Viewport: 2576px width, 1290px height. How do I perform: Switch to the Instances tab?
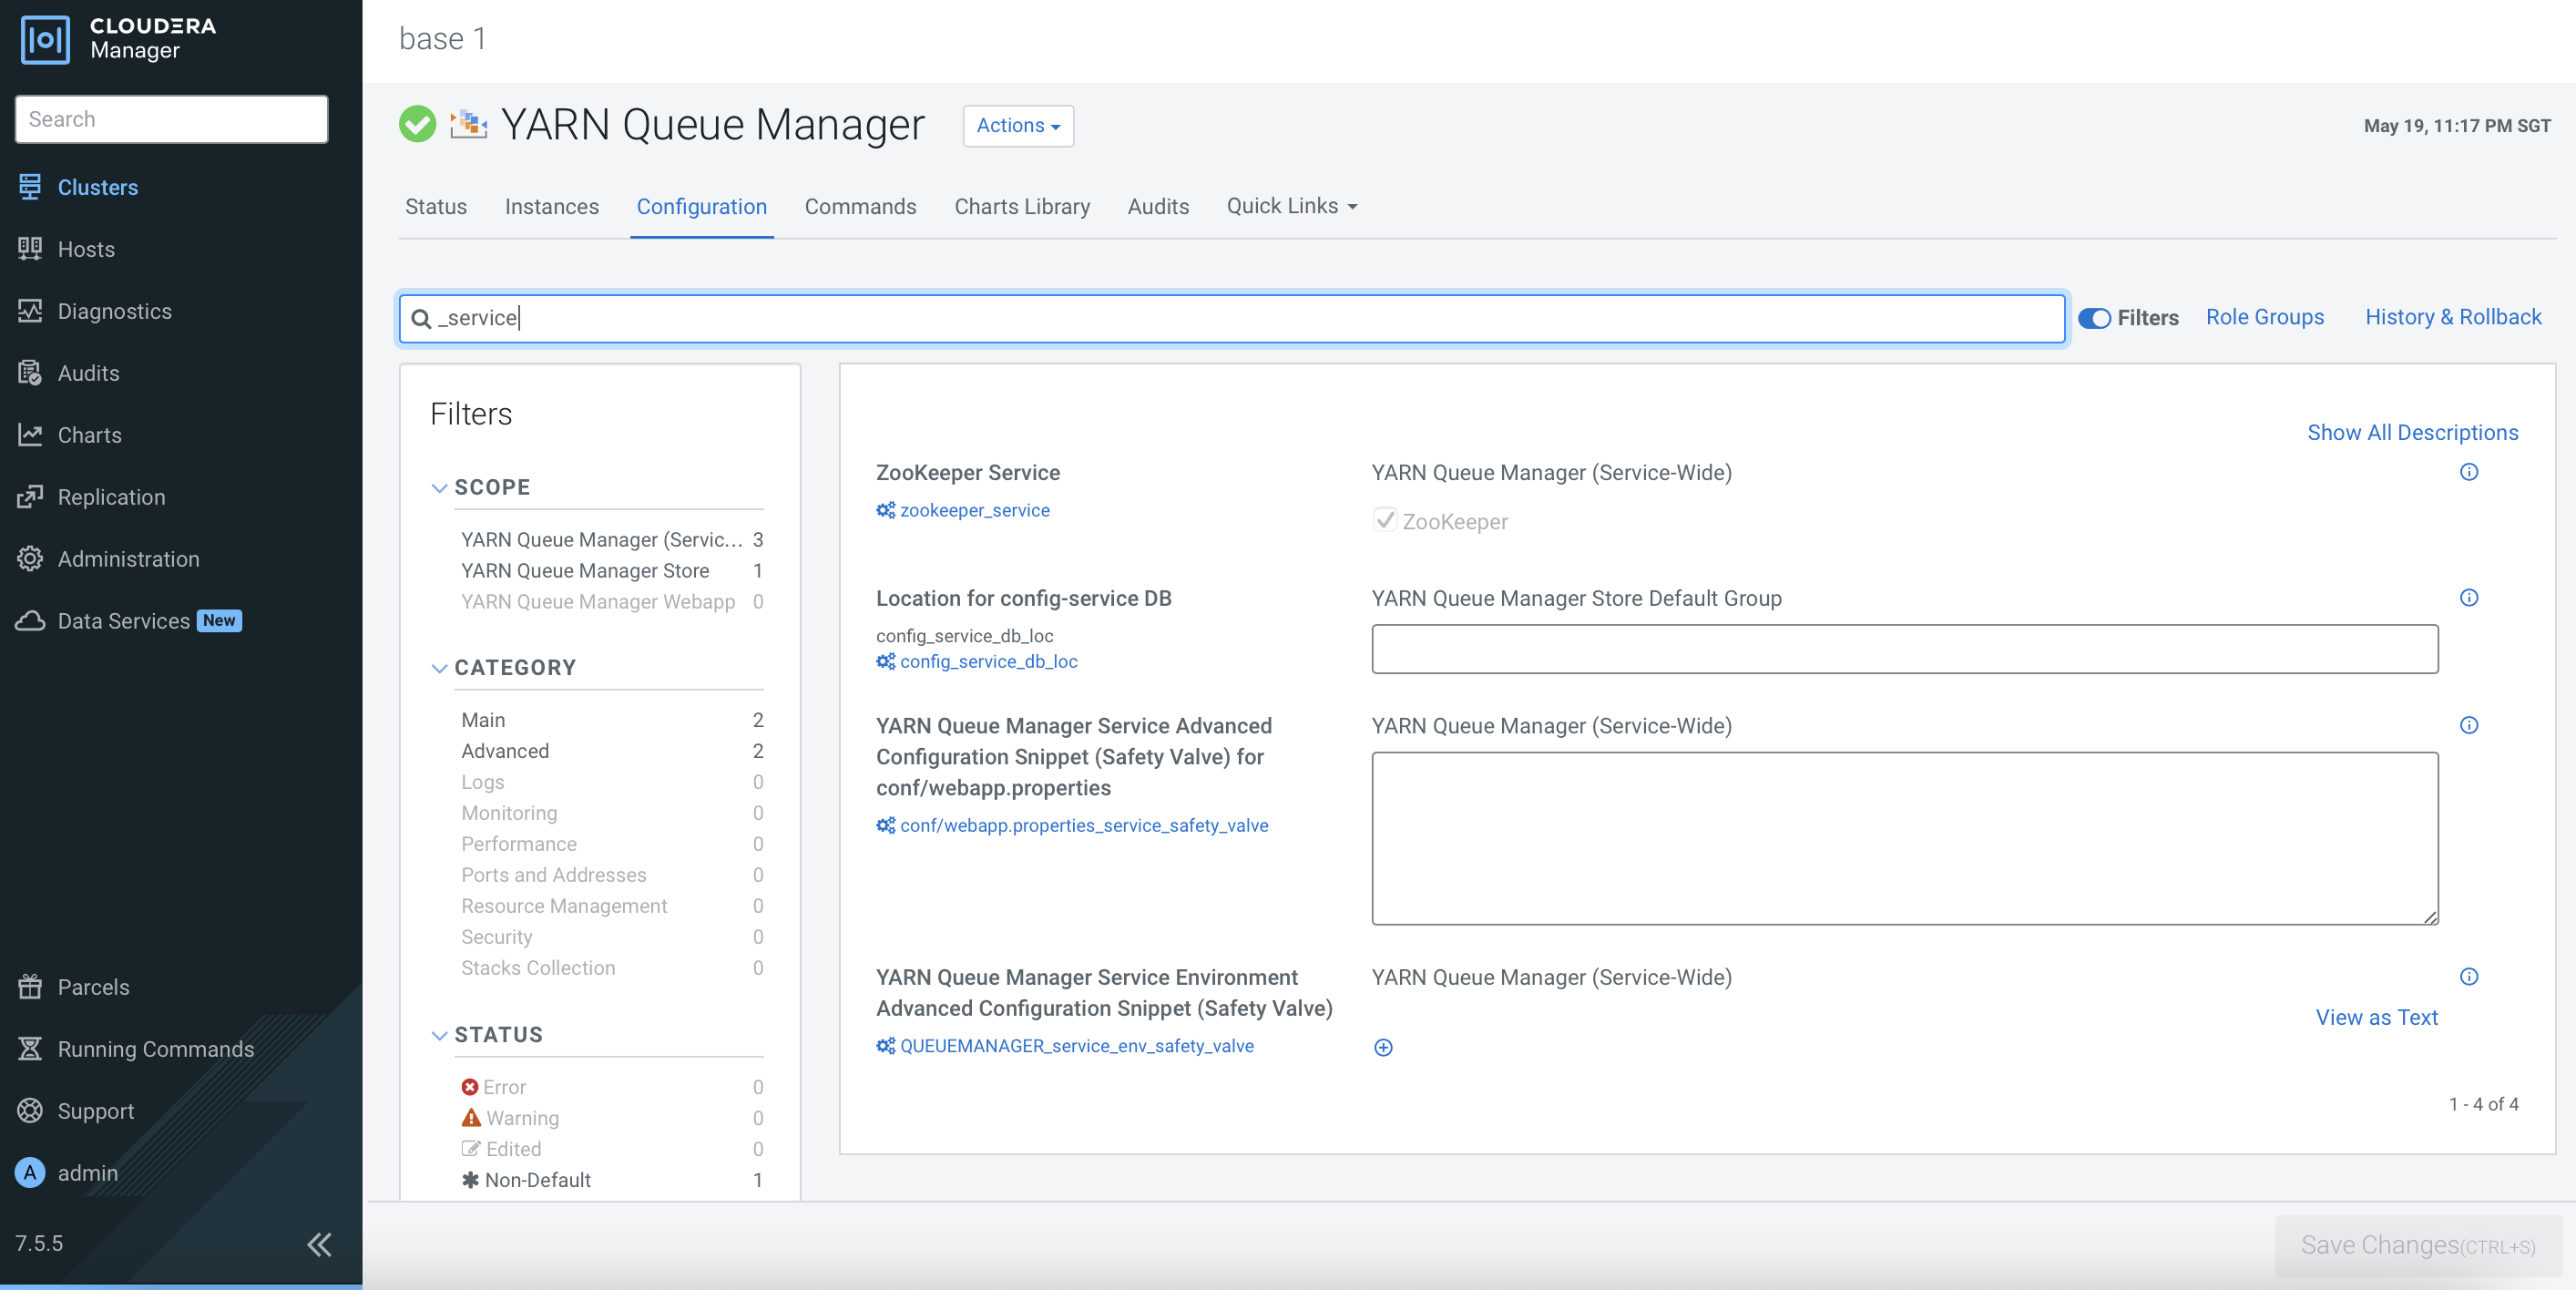[x=551, y=207]
